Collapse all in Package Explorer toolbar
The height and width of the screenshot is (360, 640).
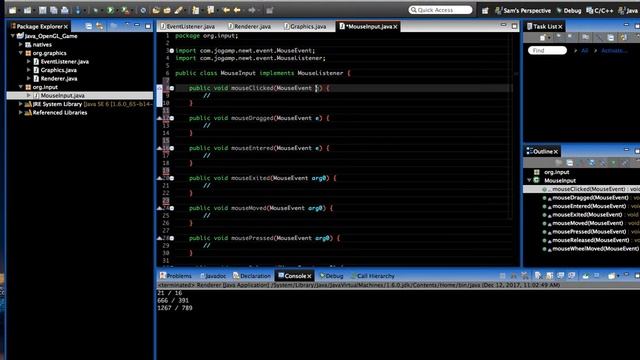[89, 27]
